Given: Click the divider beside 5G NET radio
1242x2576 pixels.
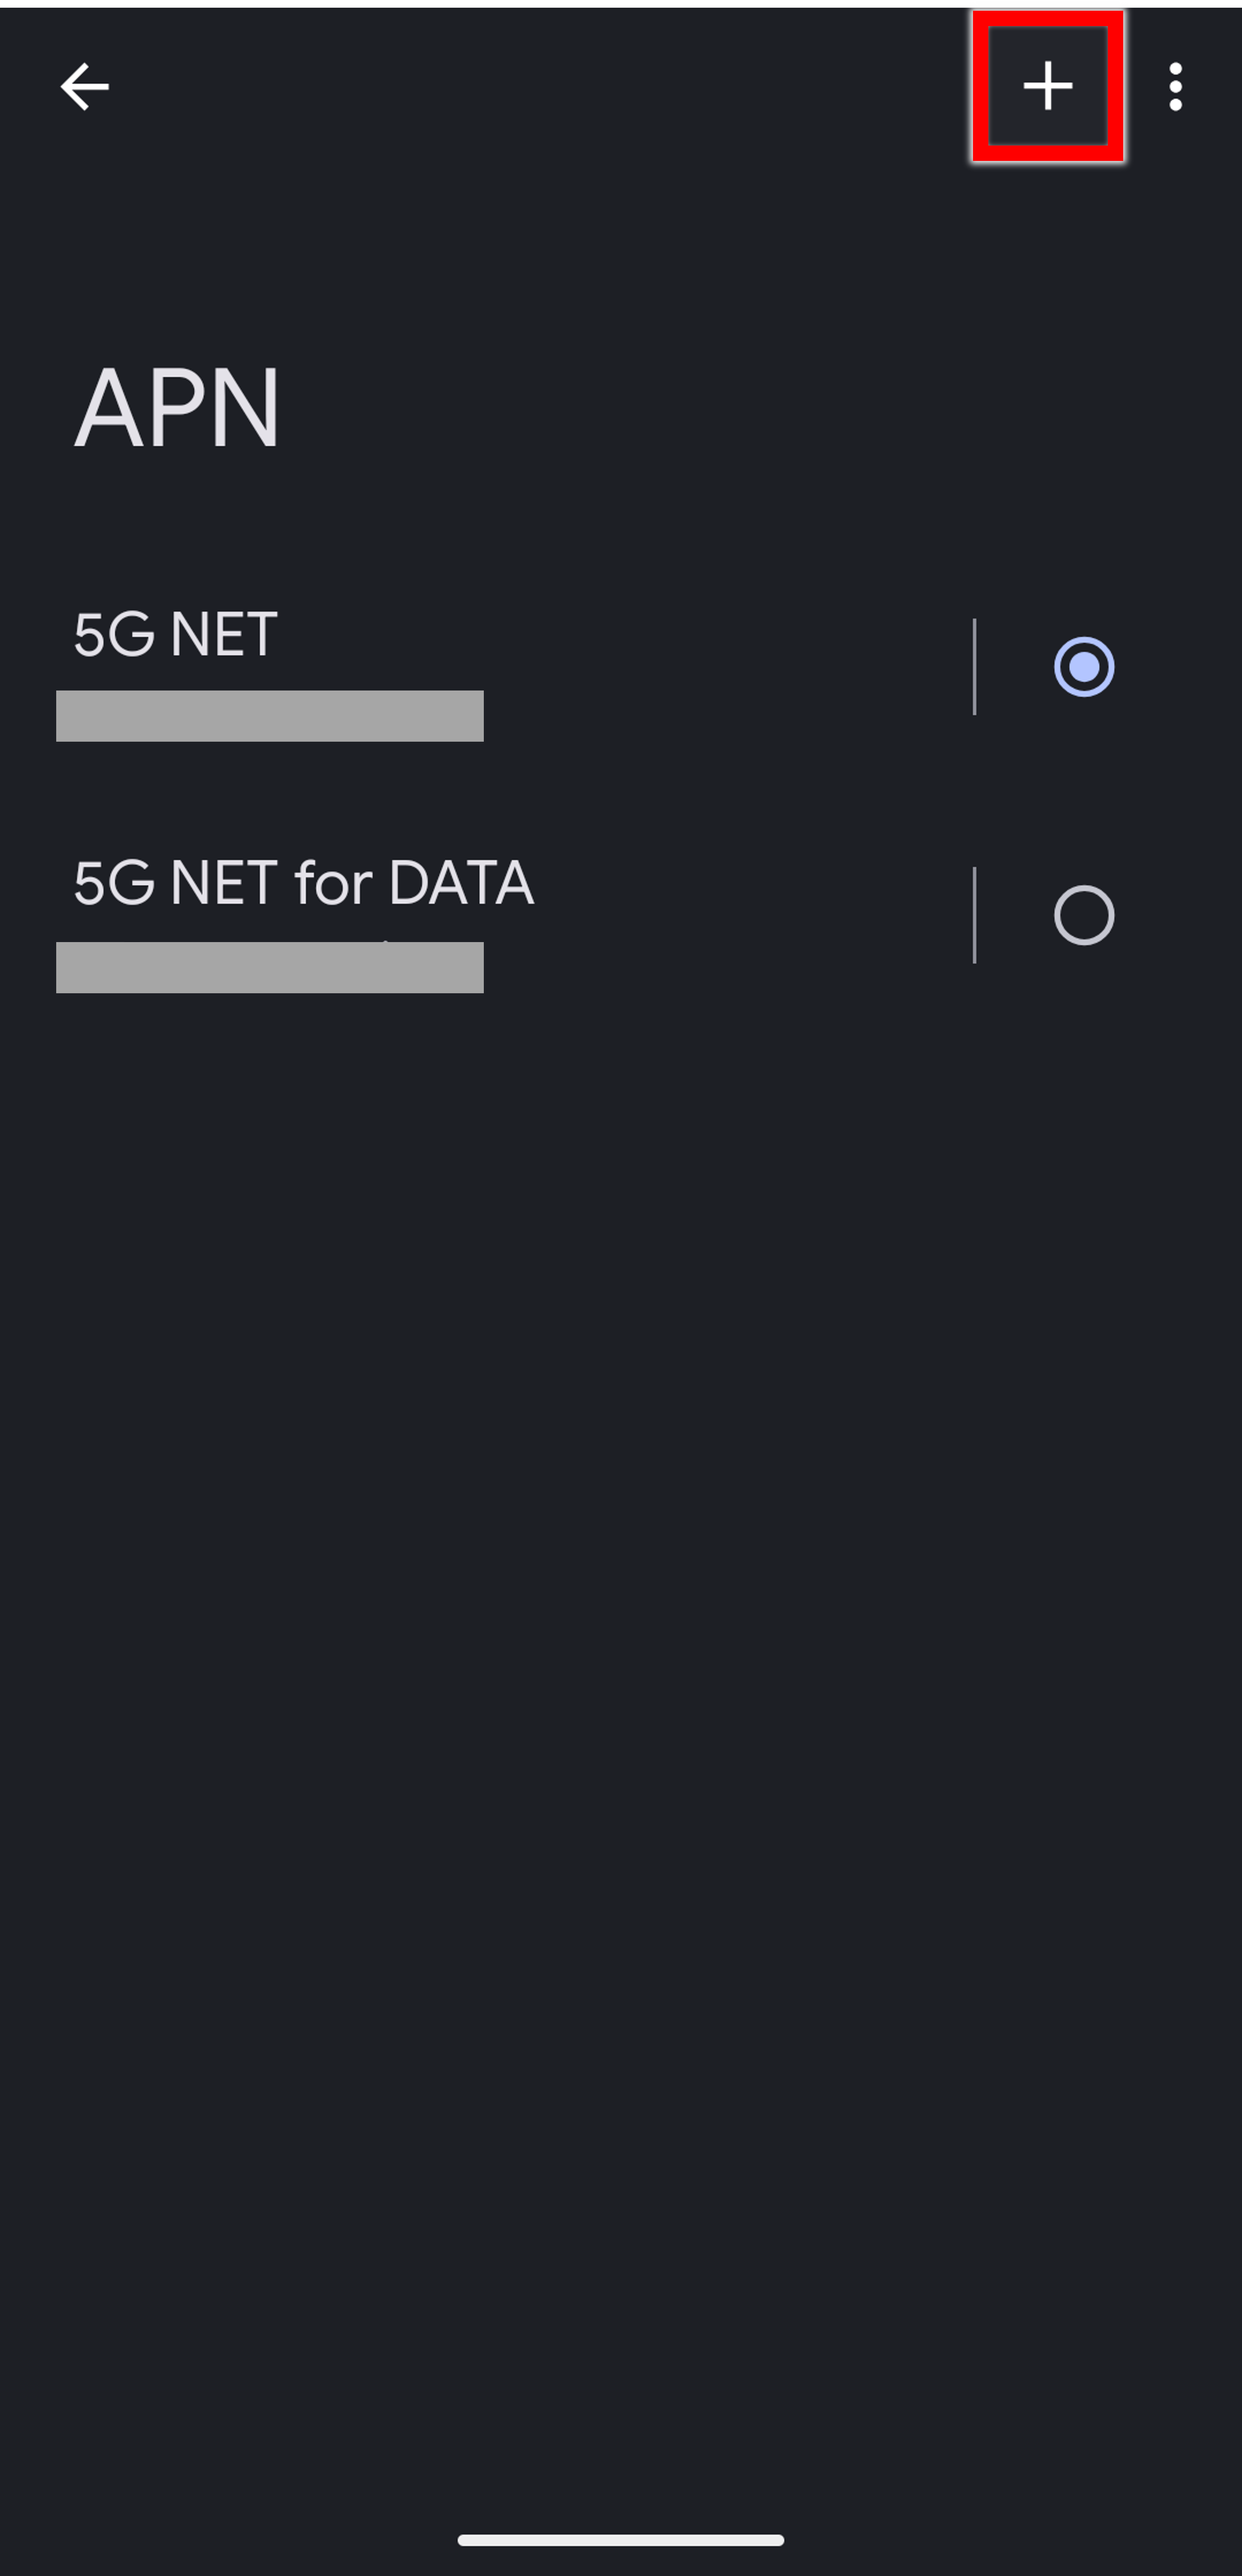Looking at the screenshot, I should coord(974,666).
